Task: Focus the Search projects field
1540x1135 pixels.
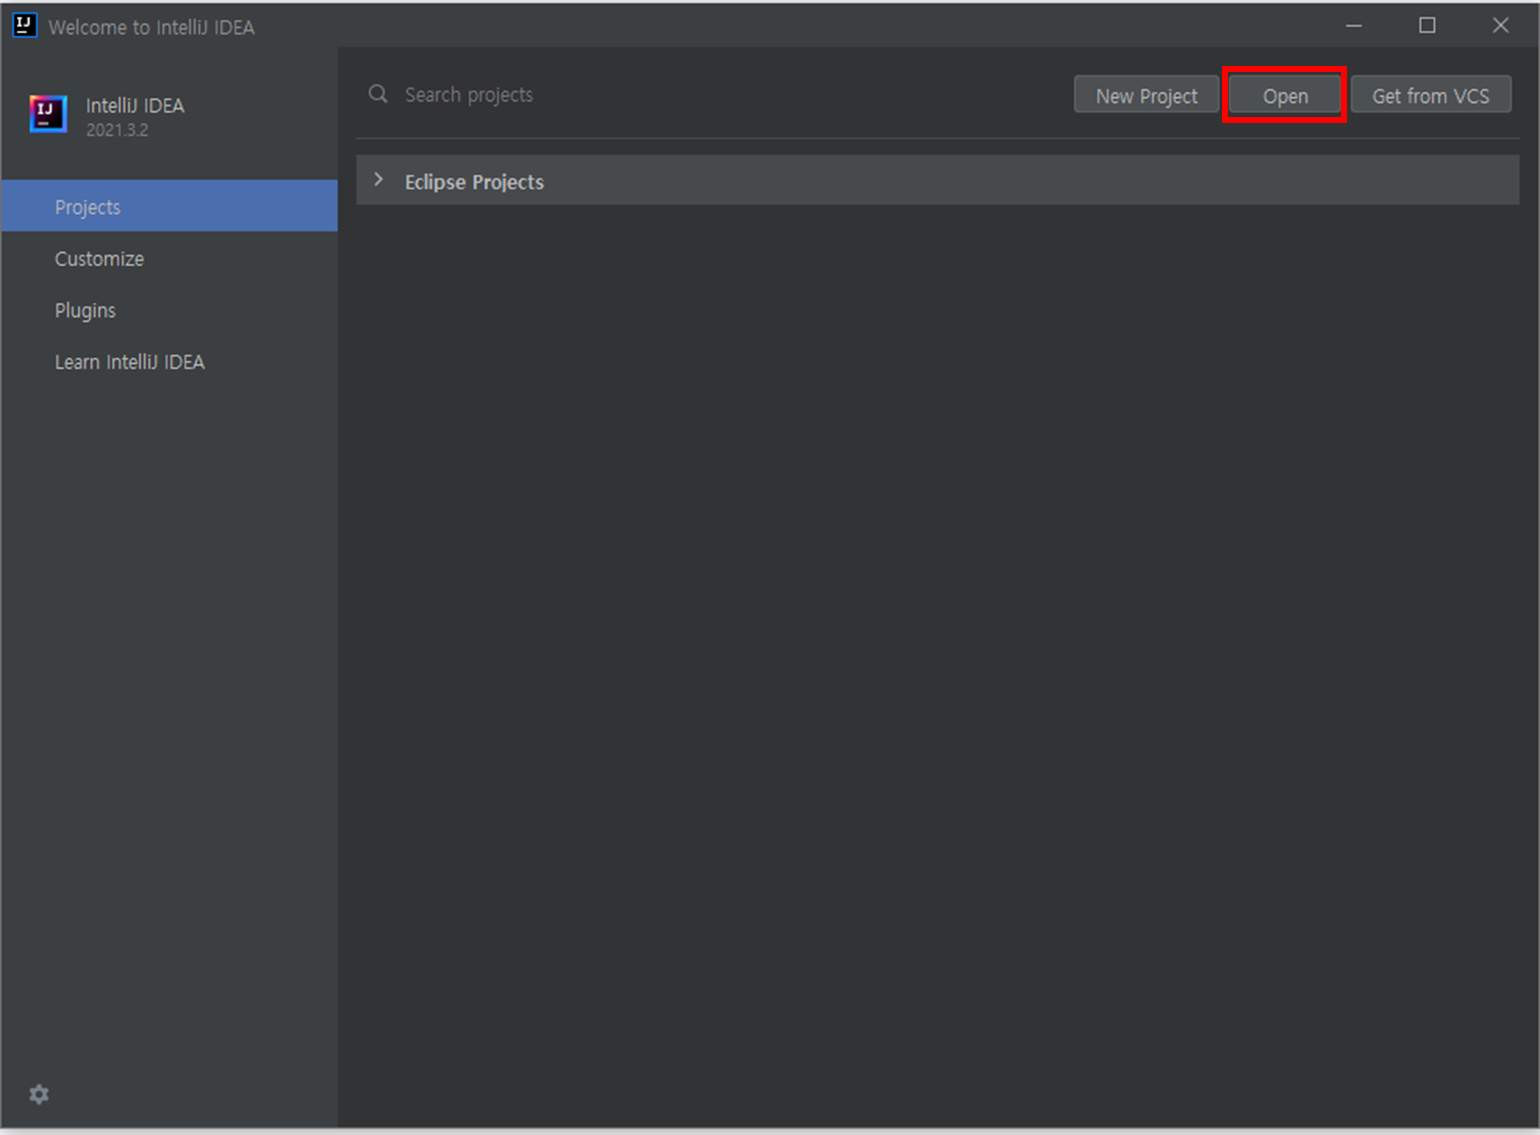Action: 710,94
